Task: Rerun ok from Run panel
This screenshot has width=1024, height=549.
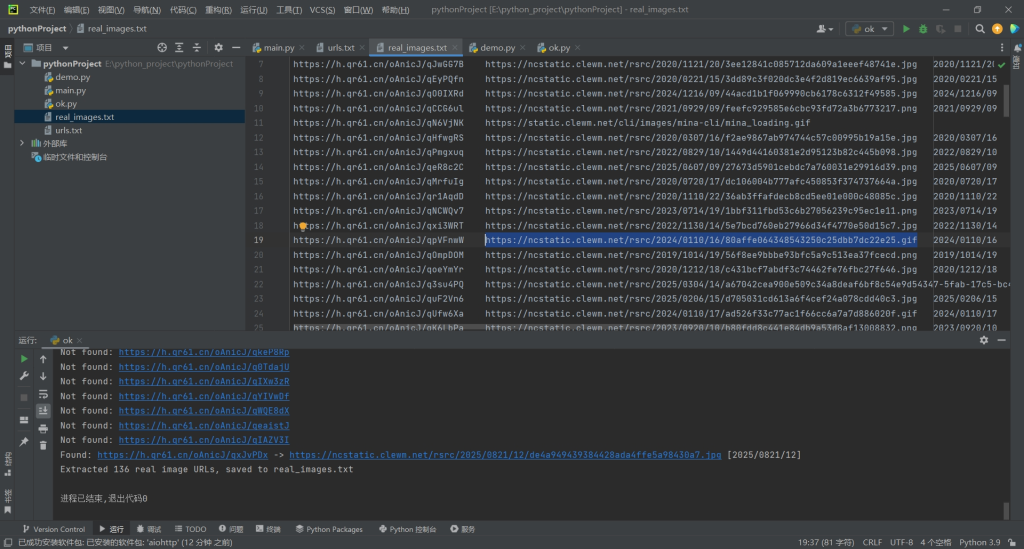Action: [24, 359]
